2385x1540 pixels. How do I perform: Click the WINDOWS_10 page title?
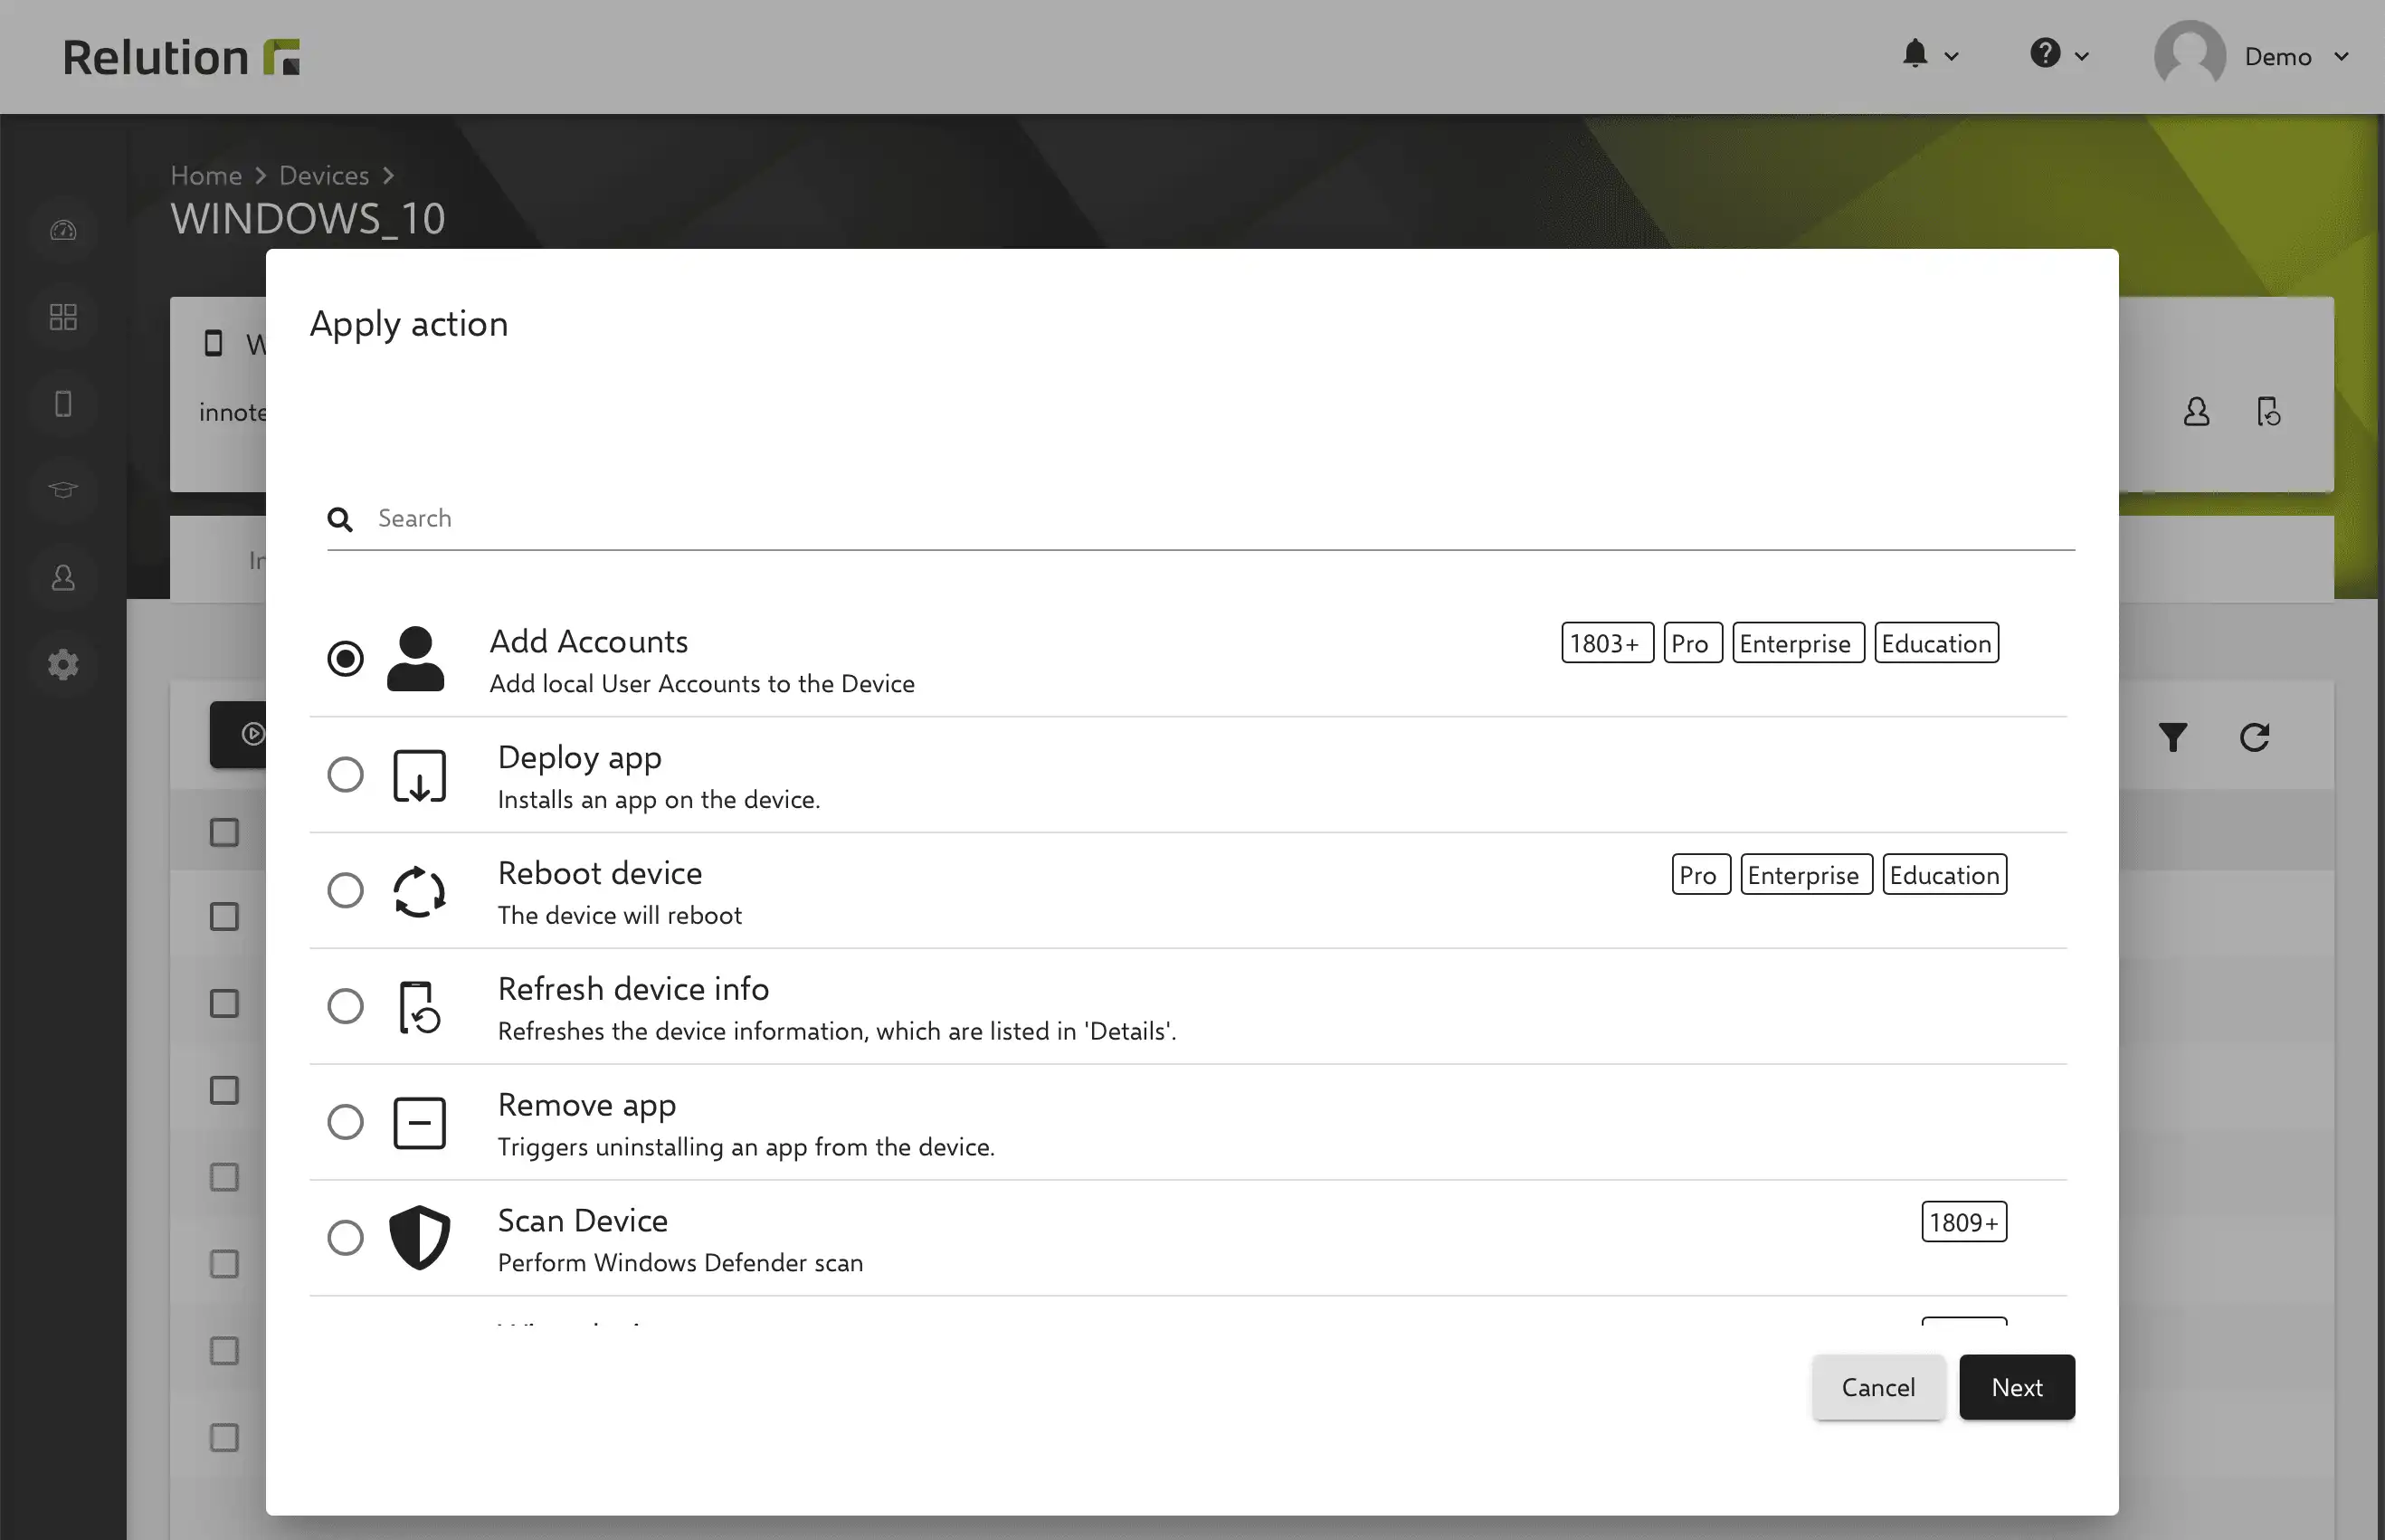[308, 219]
